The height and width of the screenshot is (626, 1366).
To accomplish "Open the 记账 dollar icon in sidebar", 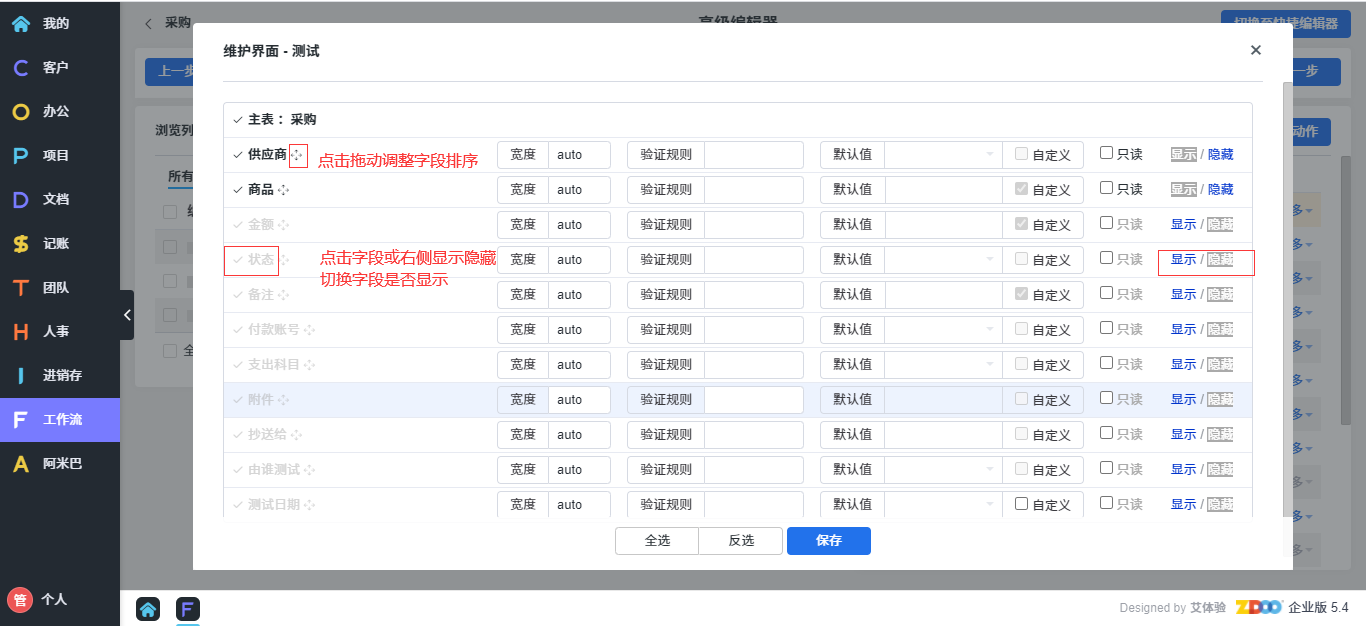I will (x=21, y=243).
